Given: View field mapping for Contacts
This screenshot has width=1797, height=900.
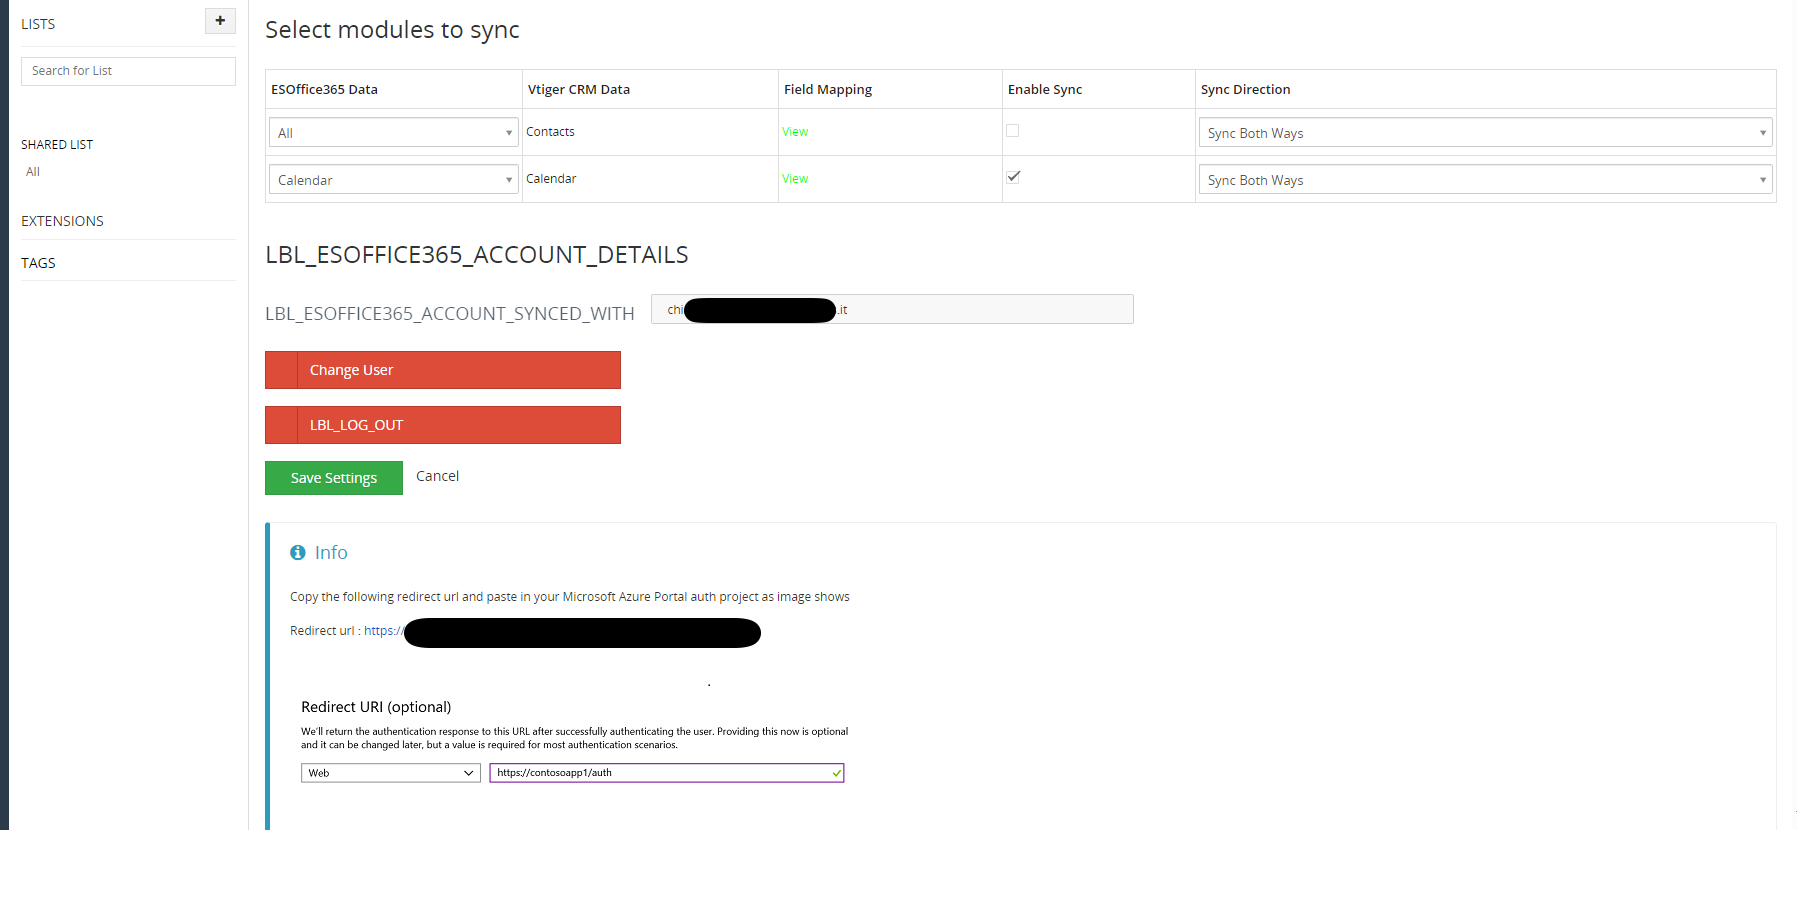Looking at the screenshot, I should (795, 132).
